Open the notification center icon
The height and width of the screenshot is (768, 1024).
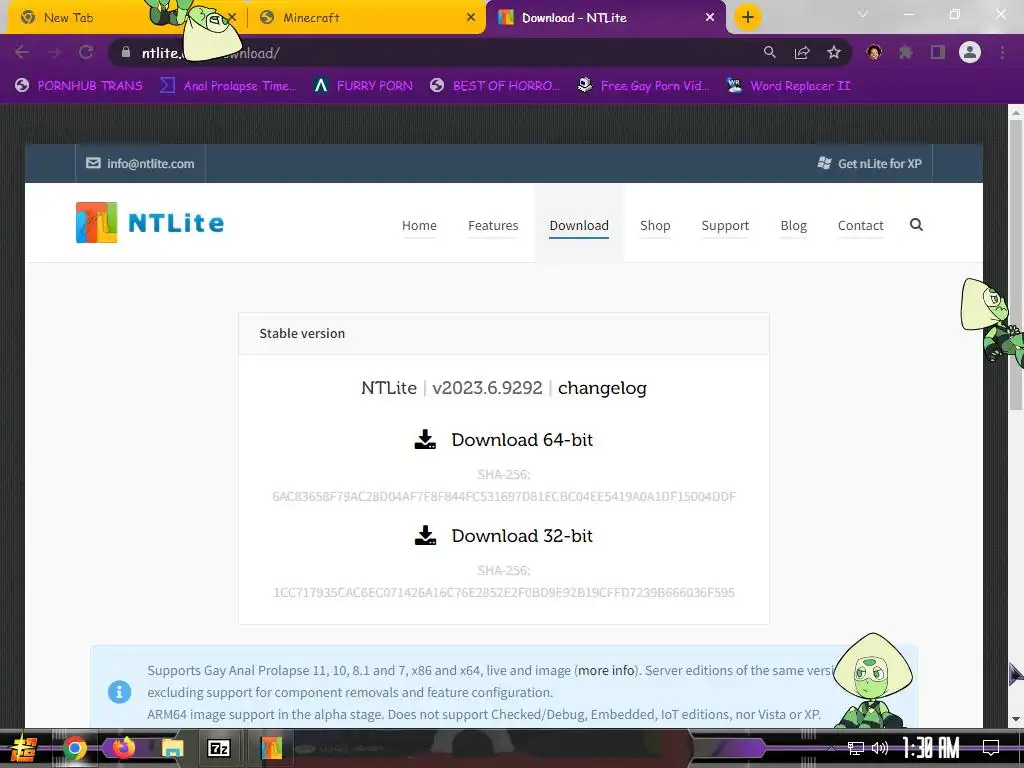tap(991, 748)
